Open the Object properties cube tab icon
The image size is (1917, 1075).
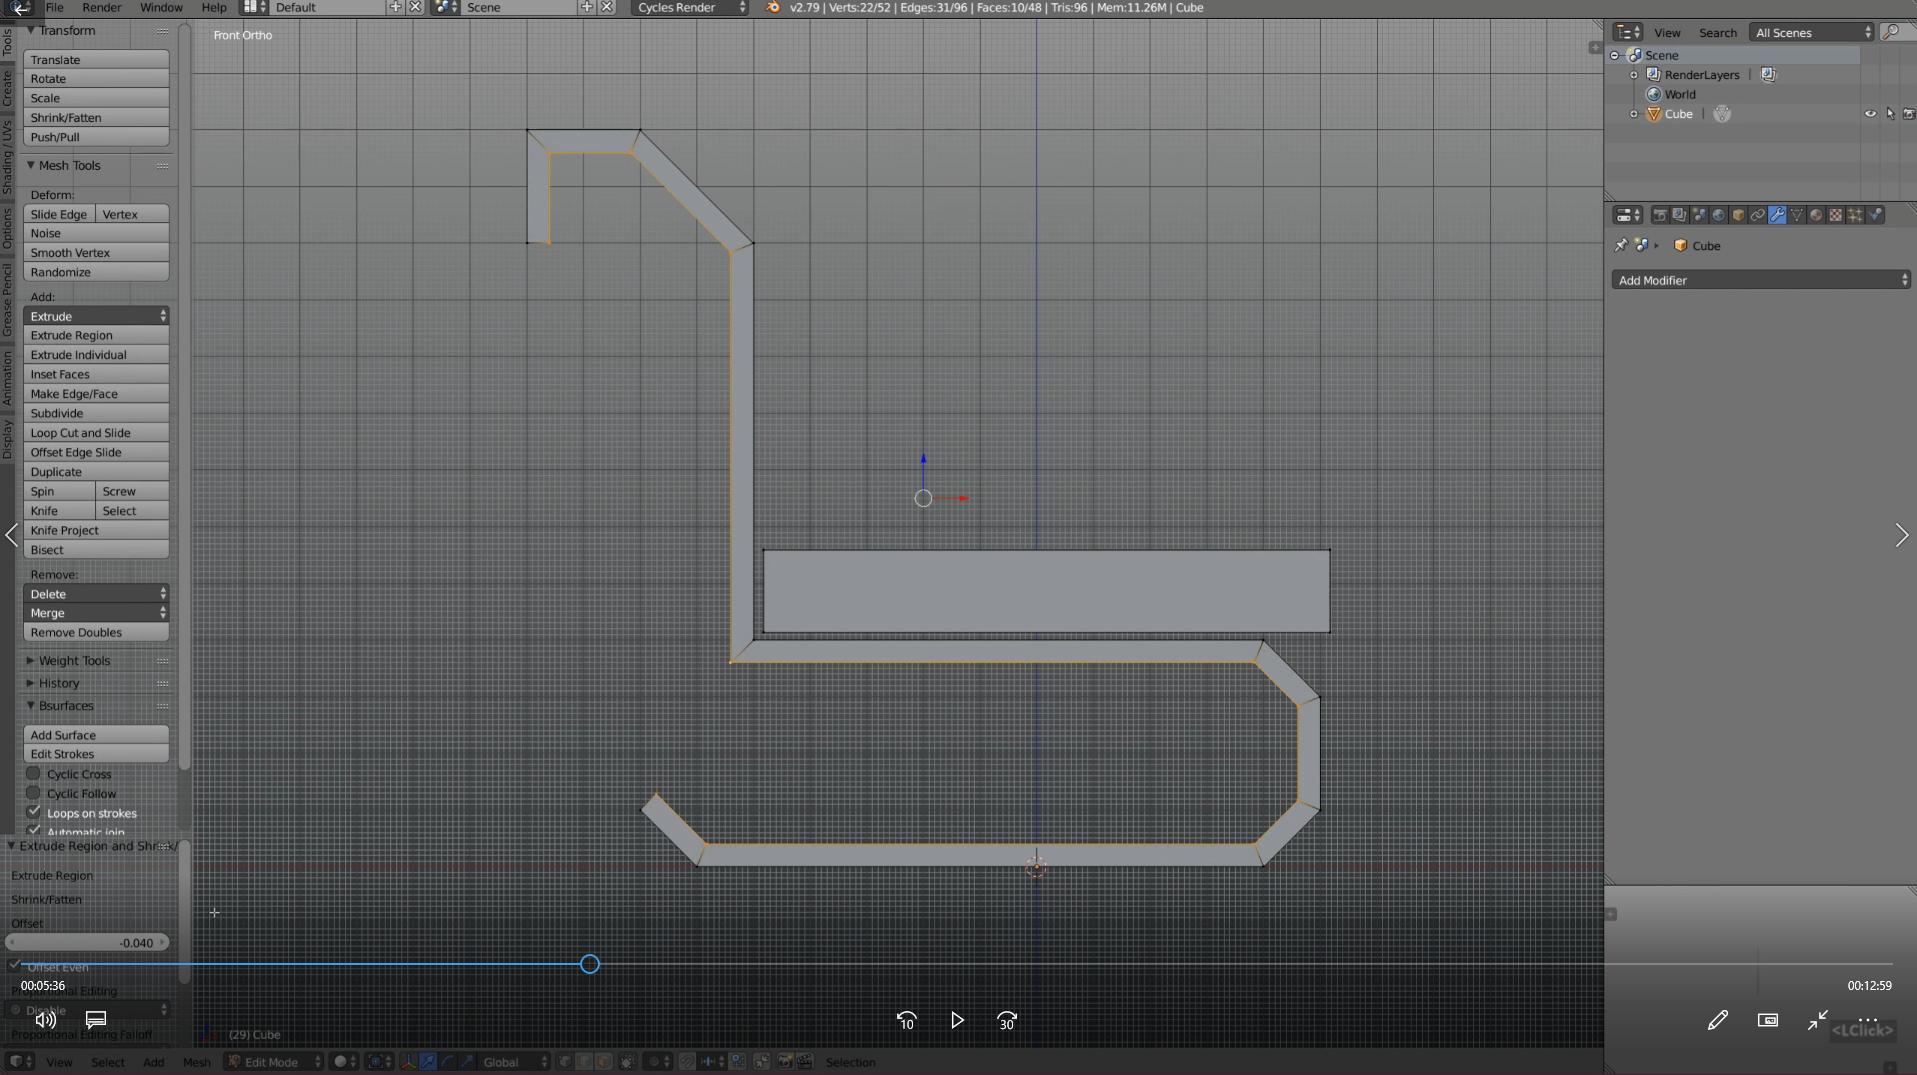point(1738,215)
